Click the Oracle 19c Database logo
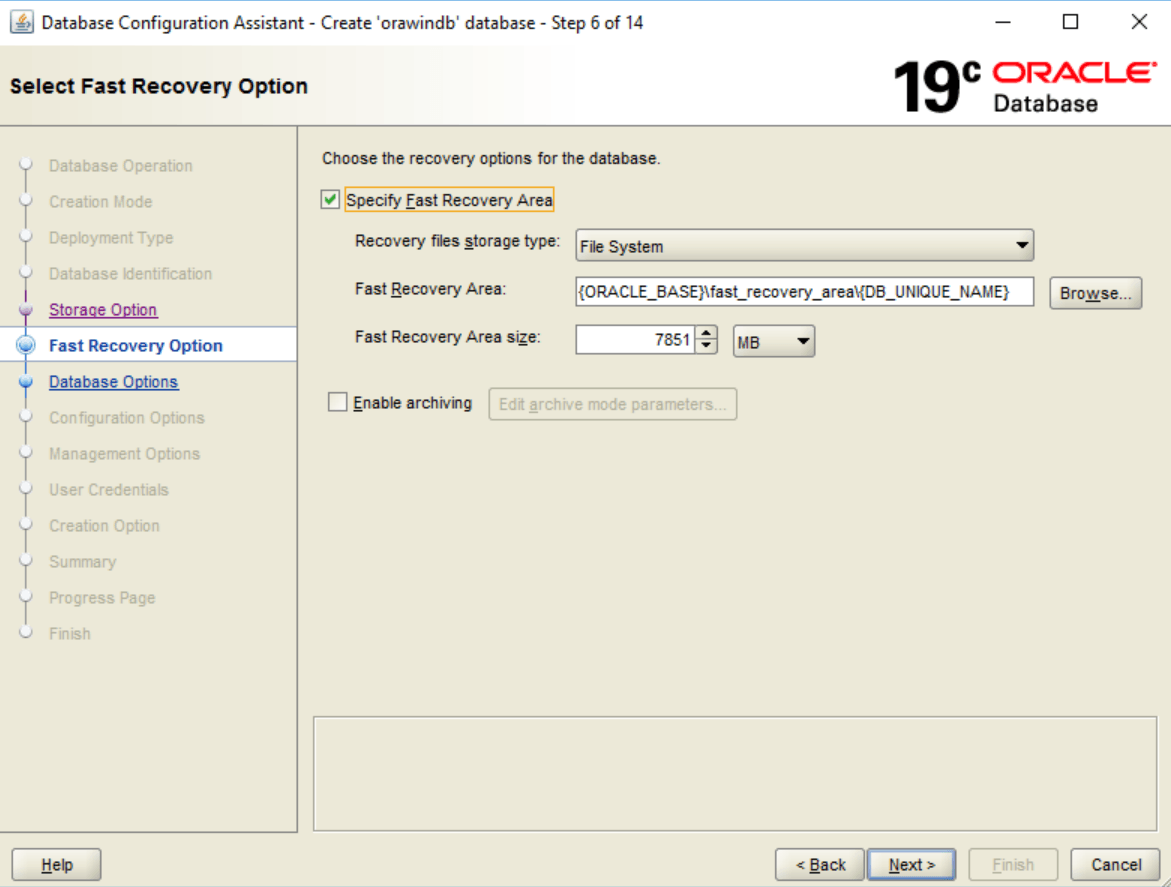The image size is (1171, 887). pyautogui.click(x=1023, y=86)
